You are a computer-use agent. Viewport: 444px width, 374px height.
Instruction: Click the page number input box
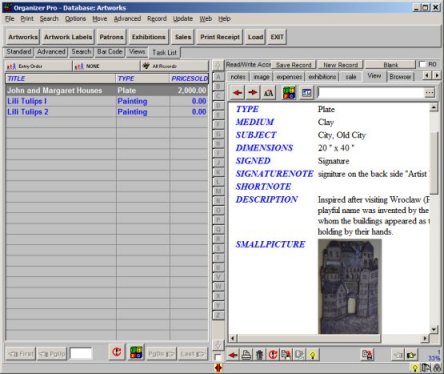tap(81, 353)
